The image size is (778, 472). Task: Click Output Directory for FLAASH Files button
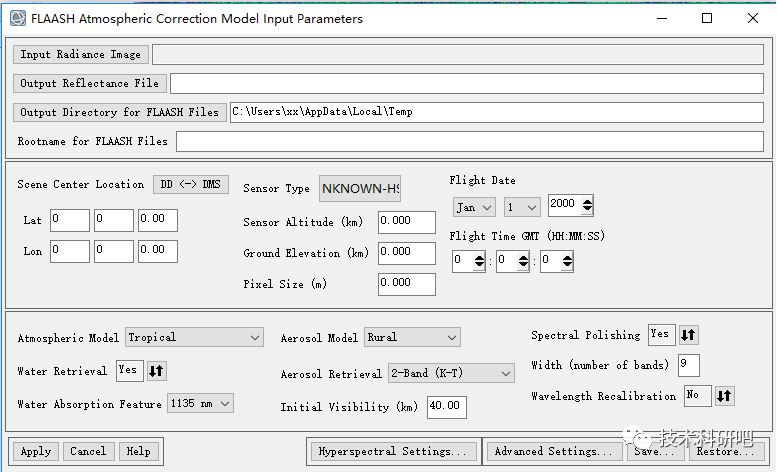[x=120, y=112]
